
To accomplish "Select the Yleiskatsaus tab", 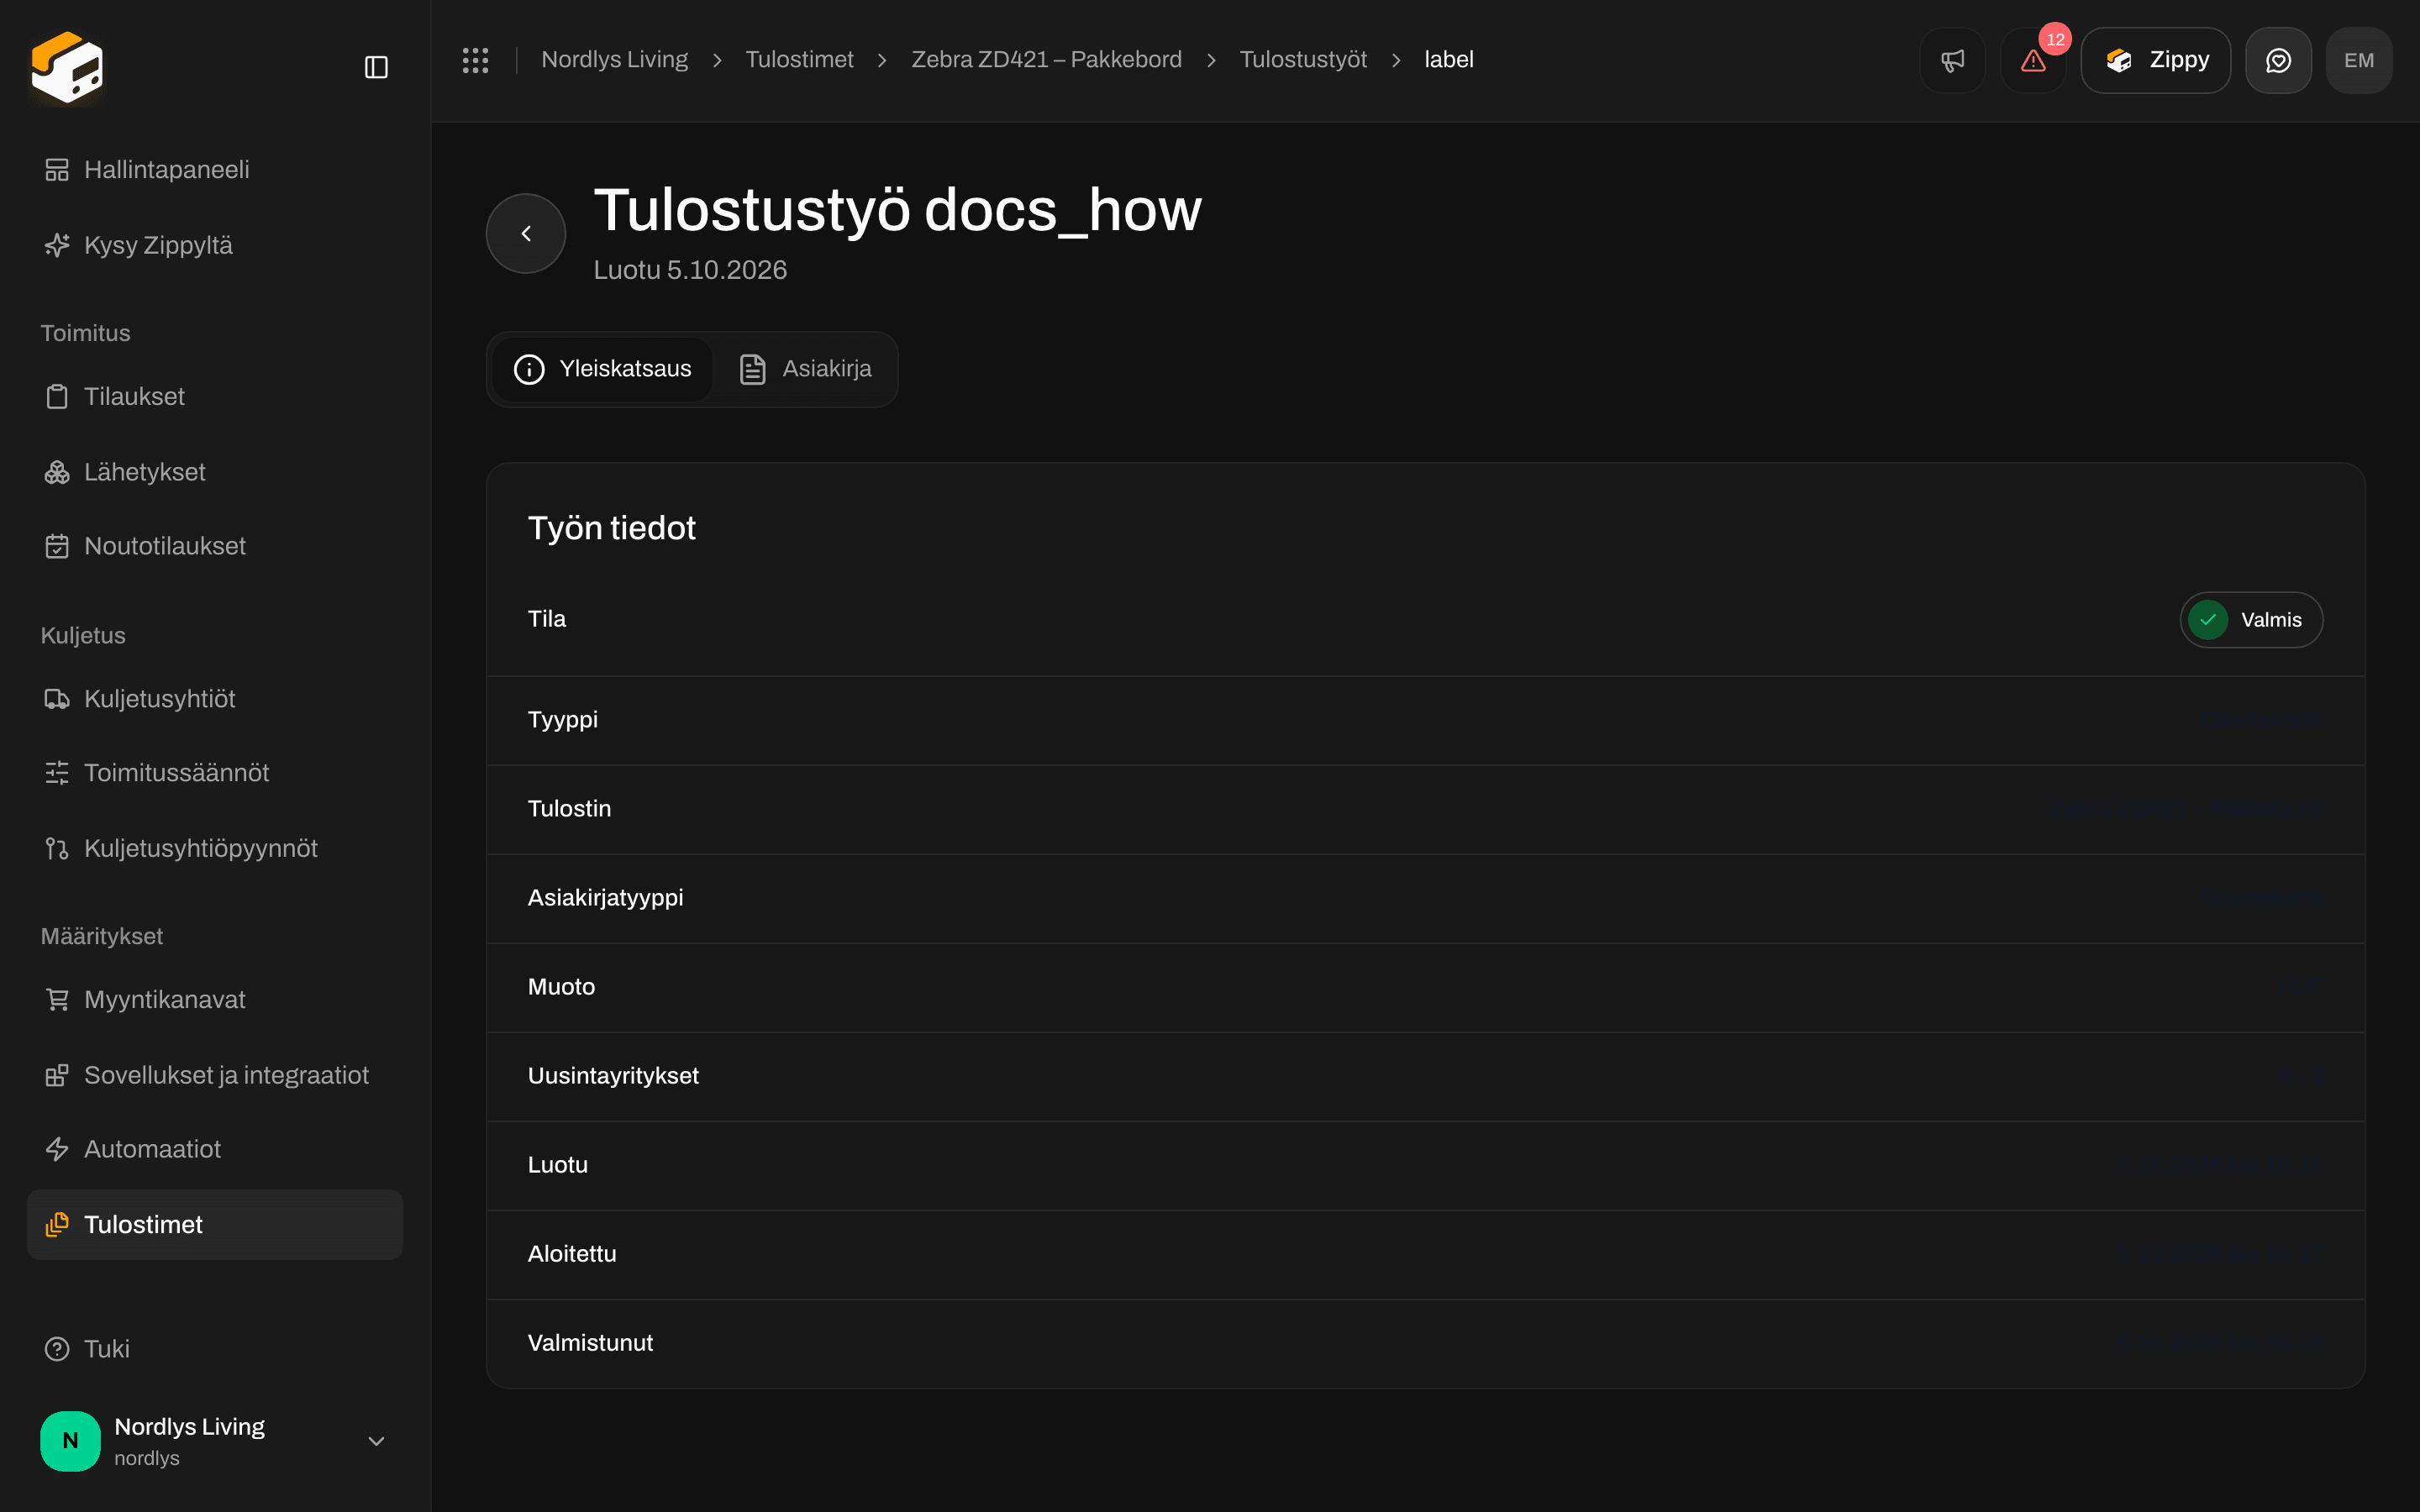I will coord(603,369).
